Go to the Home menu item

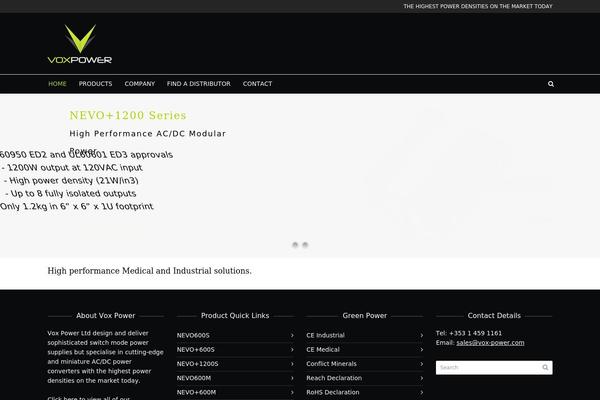click(57, 84)
